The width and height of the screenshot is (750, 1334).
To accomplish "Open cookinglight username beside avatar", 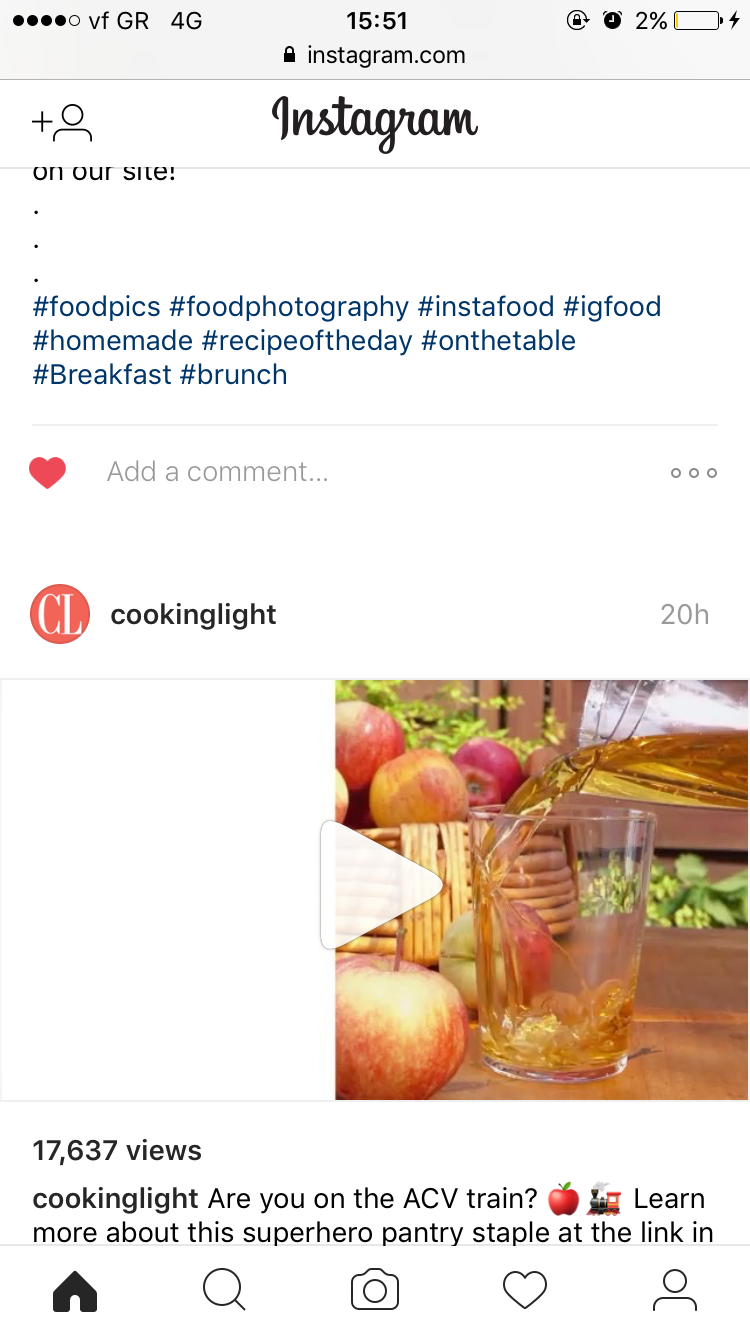I will point(193,614).
